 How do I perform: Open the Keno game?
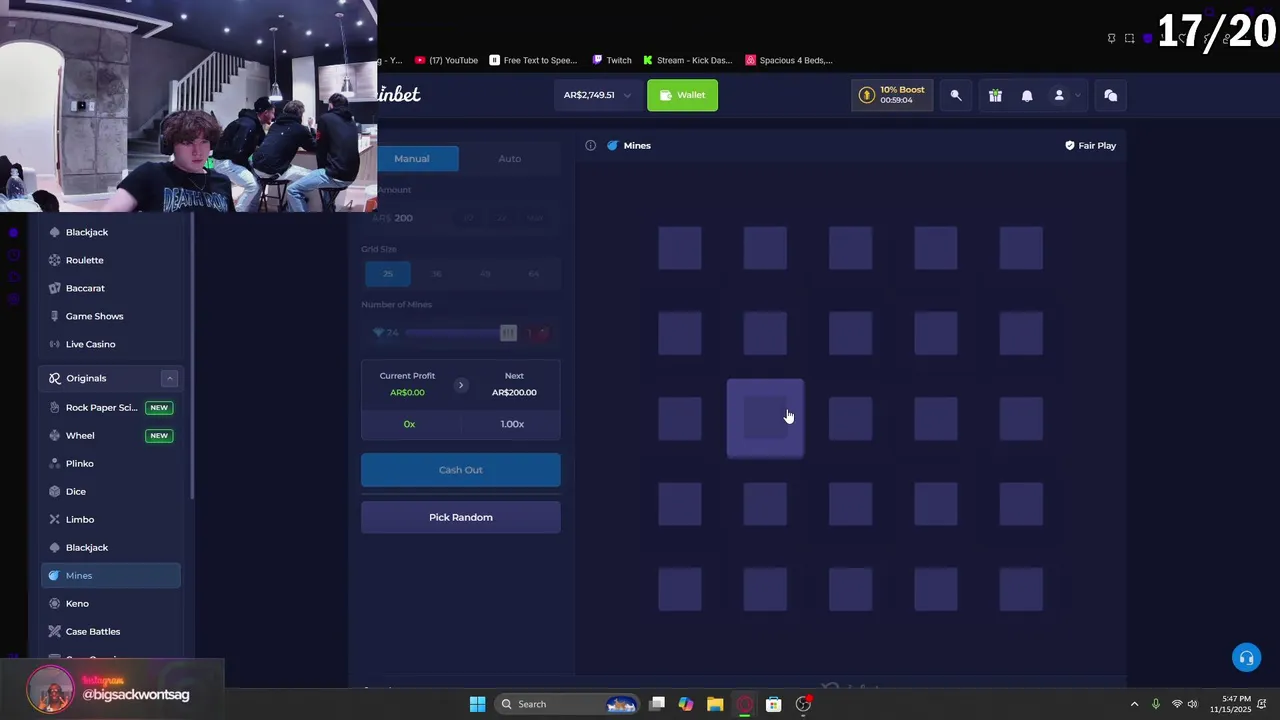pyautogui.click(x=110, y=604)
